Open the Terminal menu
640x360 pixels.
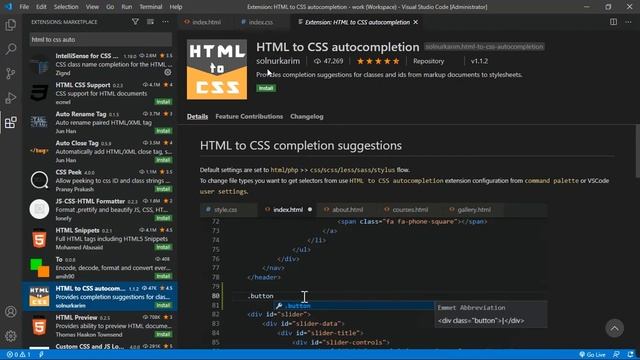[151, 7]
